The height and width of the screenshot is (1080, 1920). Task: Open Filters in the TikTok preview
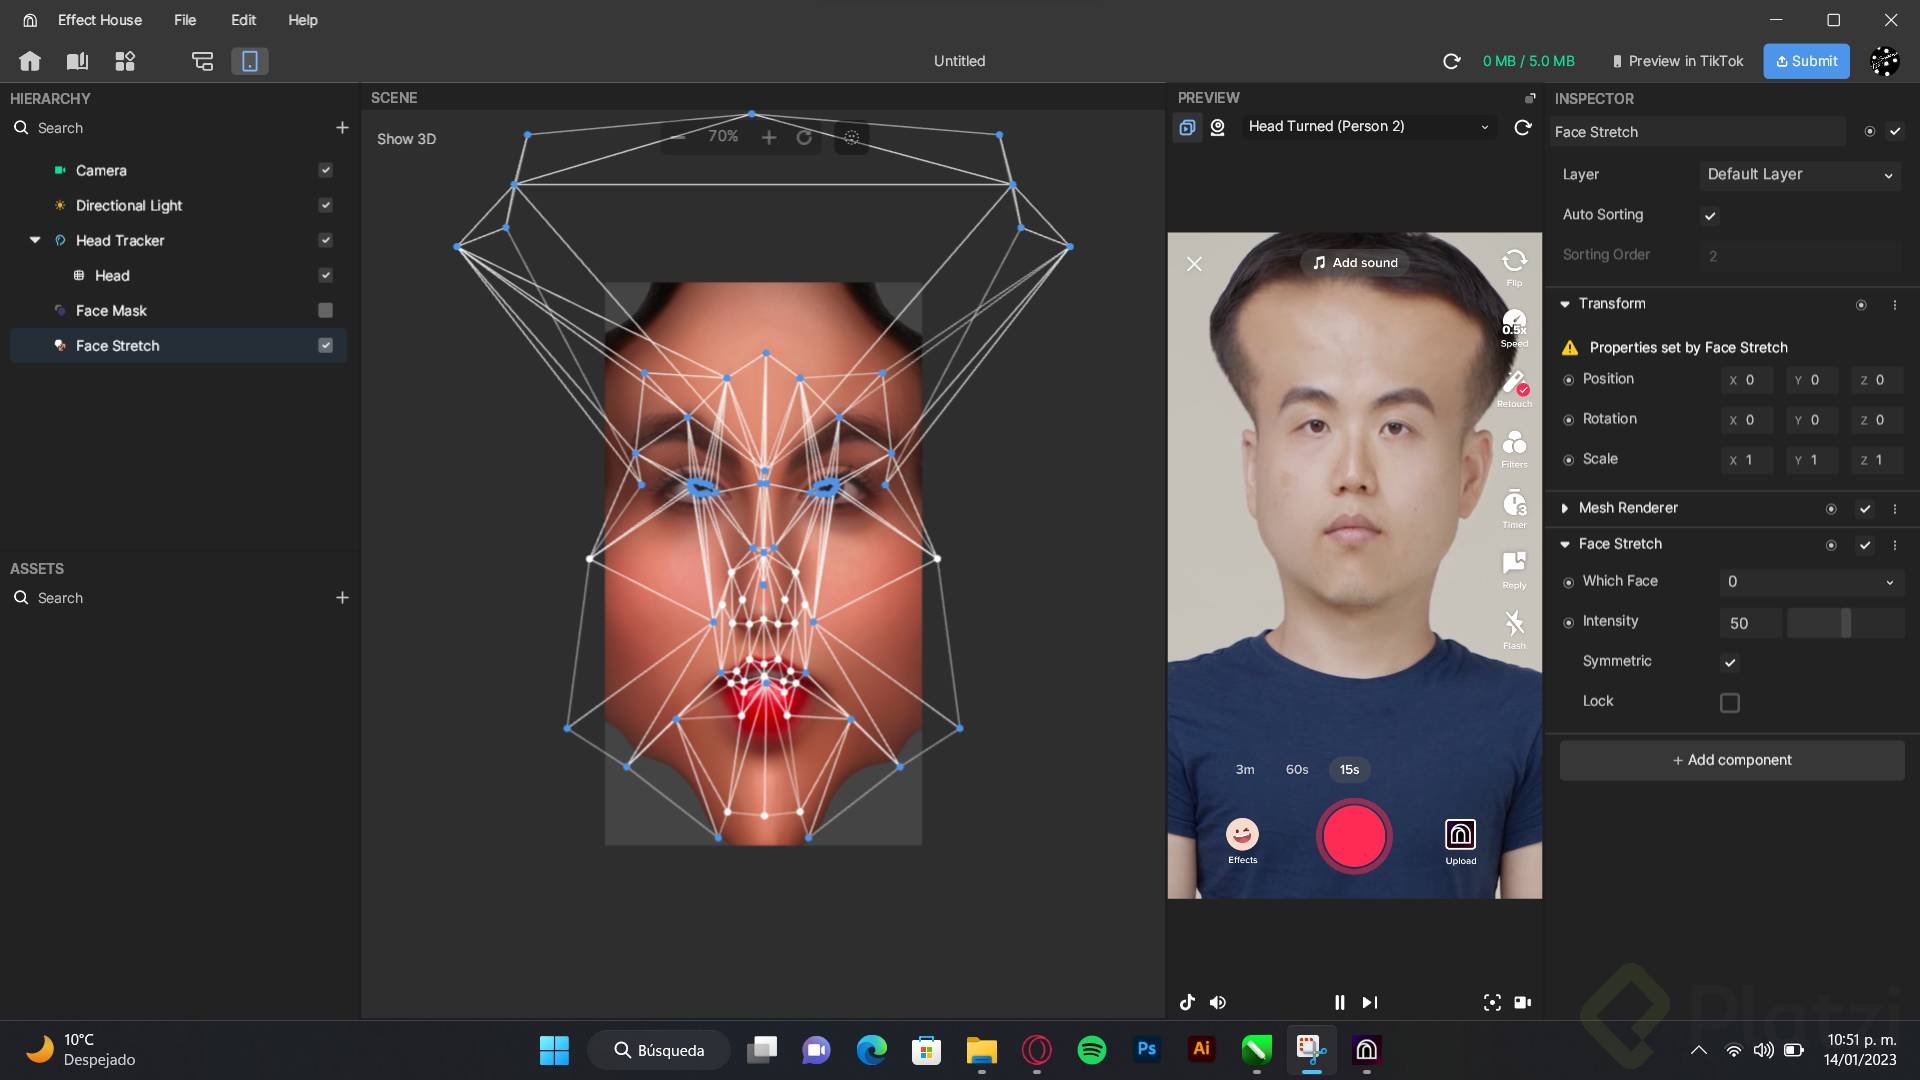[x=1514, y=448]
